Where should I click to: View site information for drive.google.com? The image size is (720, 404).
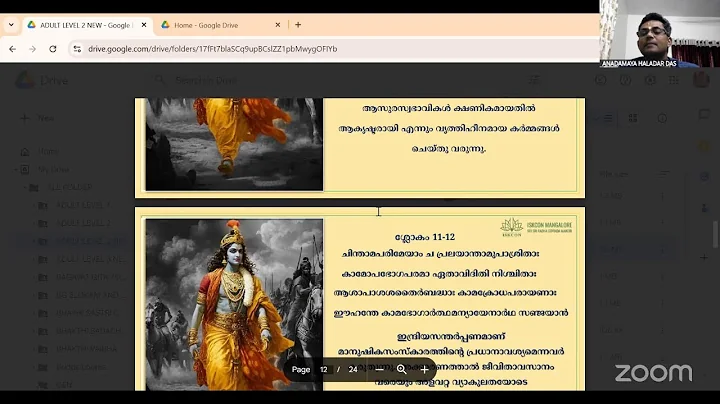[77, 49]
